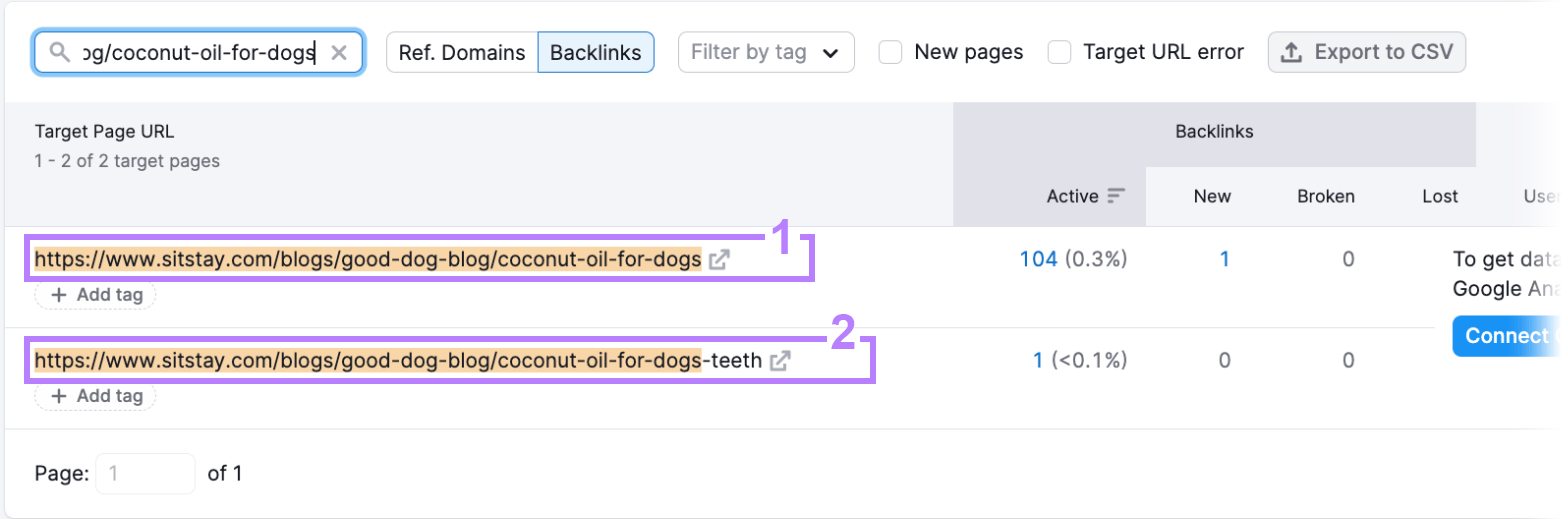The width and height of the screenshot is (1561, 519).
Task: Open external link icon for coconut-oil-for-dogs-teeth URL
Action: pos(780,361)
